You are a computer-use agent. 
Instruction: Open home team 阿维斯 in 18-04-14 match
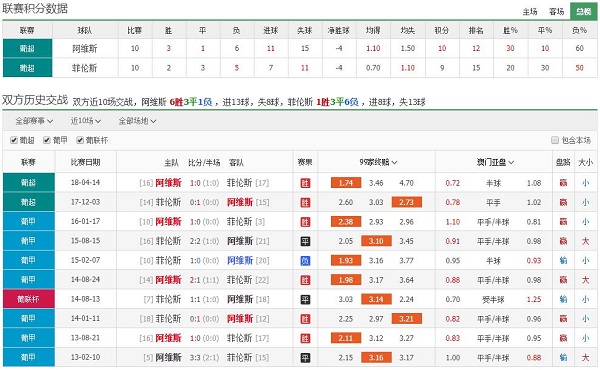[x=168, y=183]
